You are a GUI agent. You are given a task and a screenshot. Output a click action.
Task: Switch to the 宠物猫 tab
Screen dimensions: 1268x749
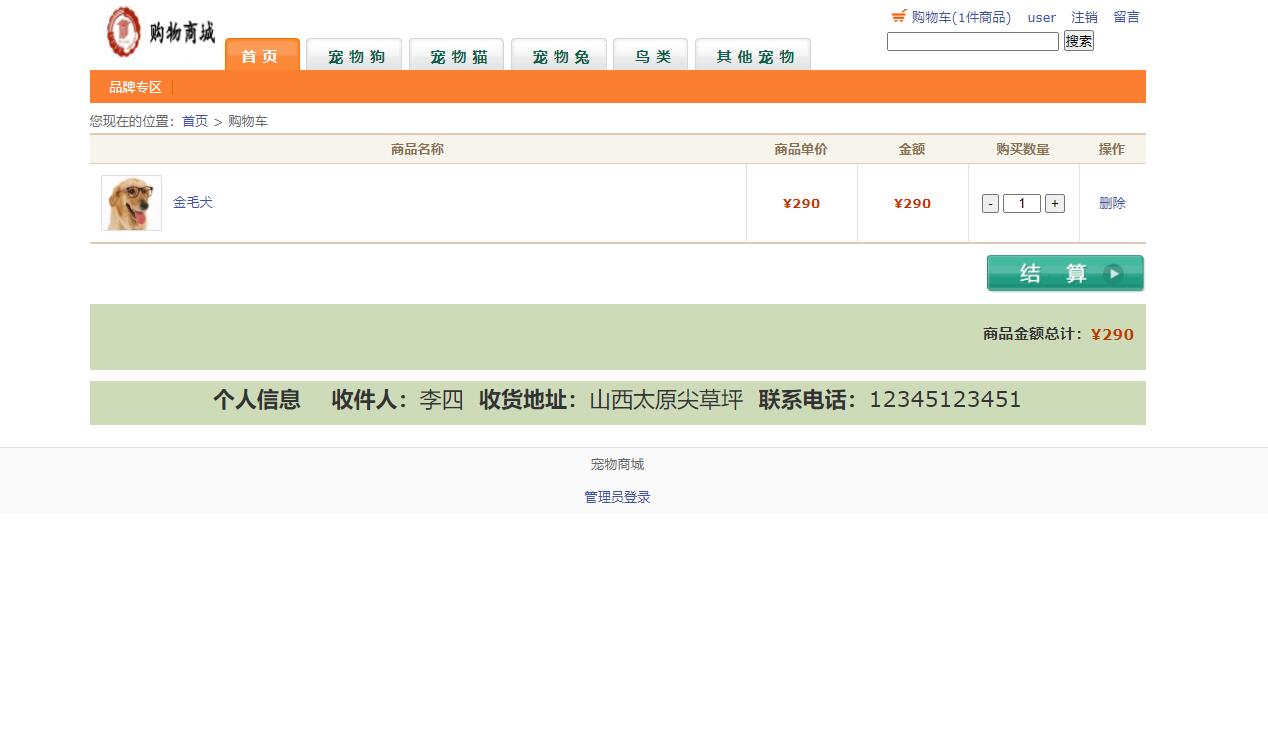pyautogui.click(x=456, y=56)
